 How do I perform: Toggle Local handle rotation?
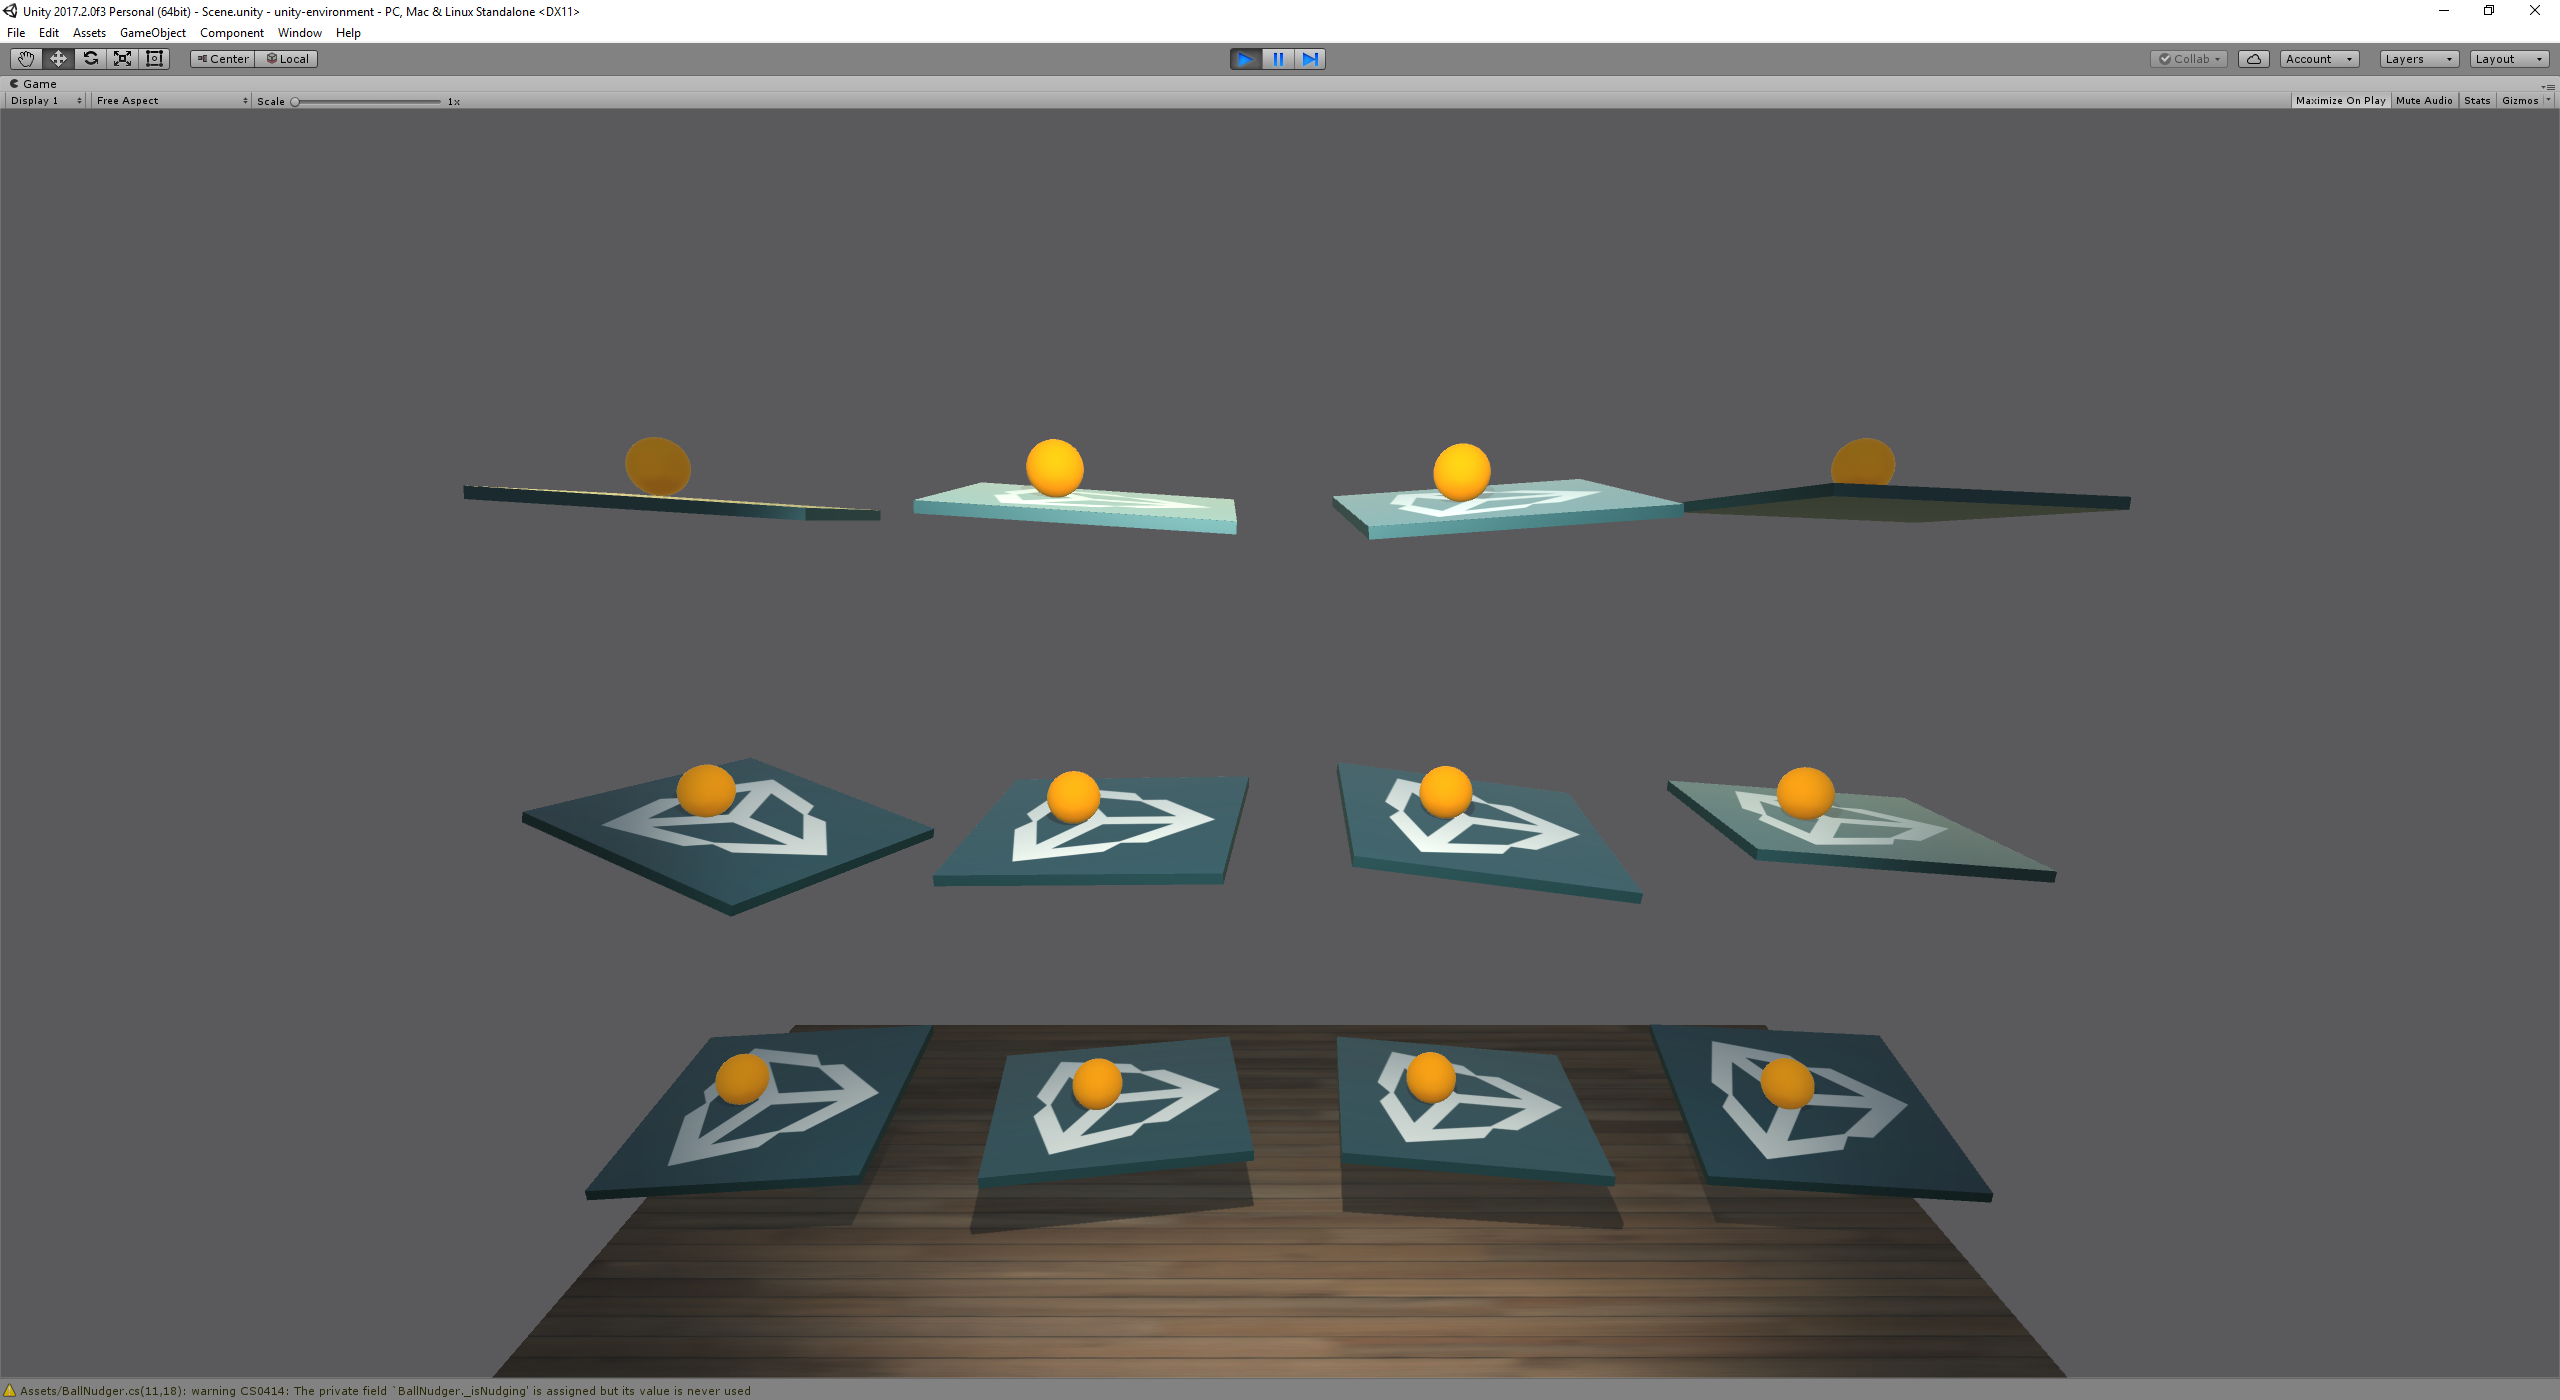pos(287,59)
